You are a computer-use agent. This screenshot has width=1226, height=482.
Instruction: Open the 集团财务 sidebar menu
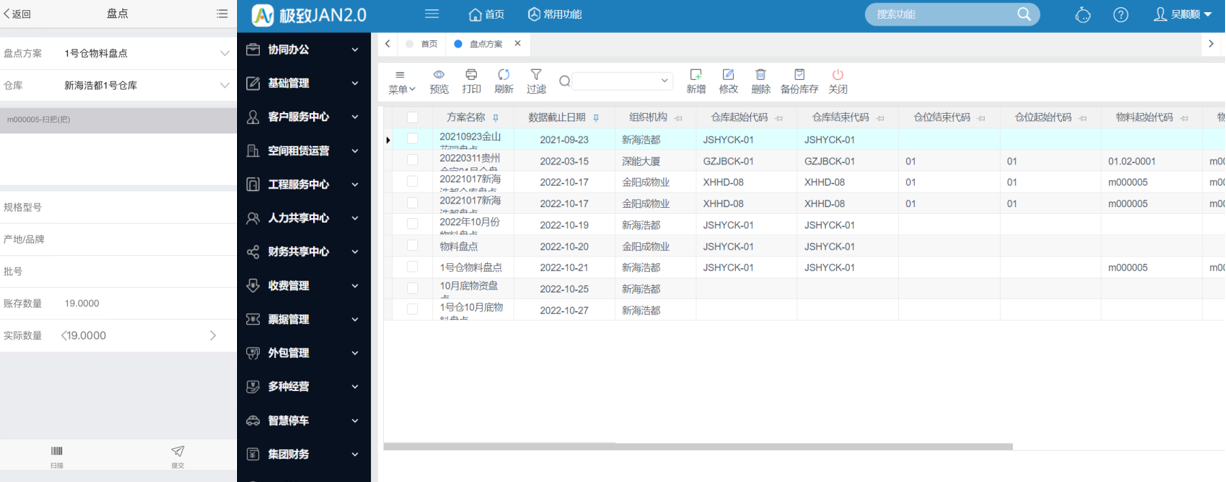[x=303, y=455]
